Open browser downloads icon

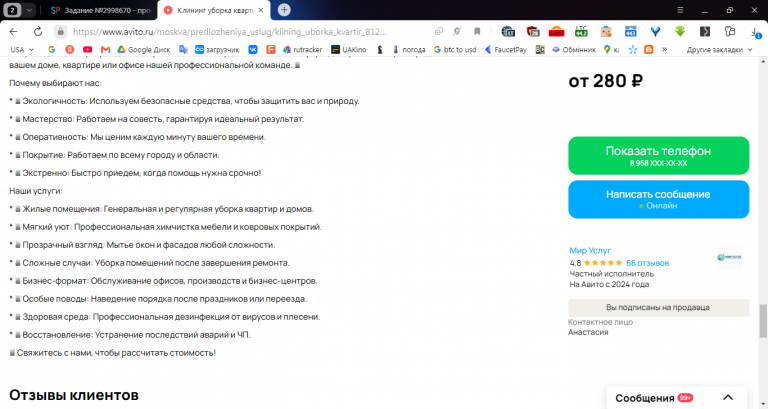755,32
